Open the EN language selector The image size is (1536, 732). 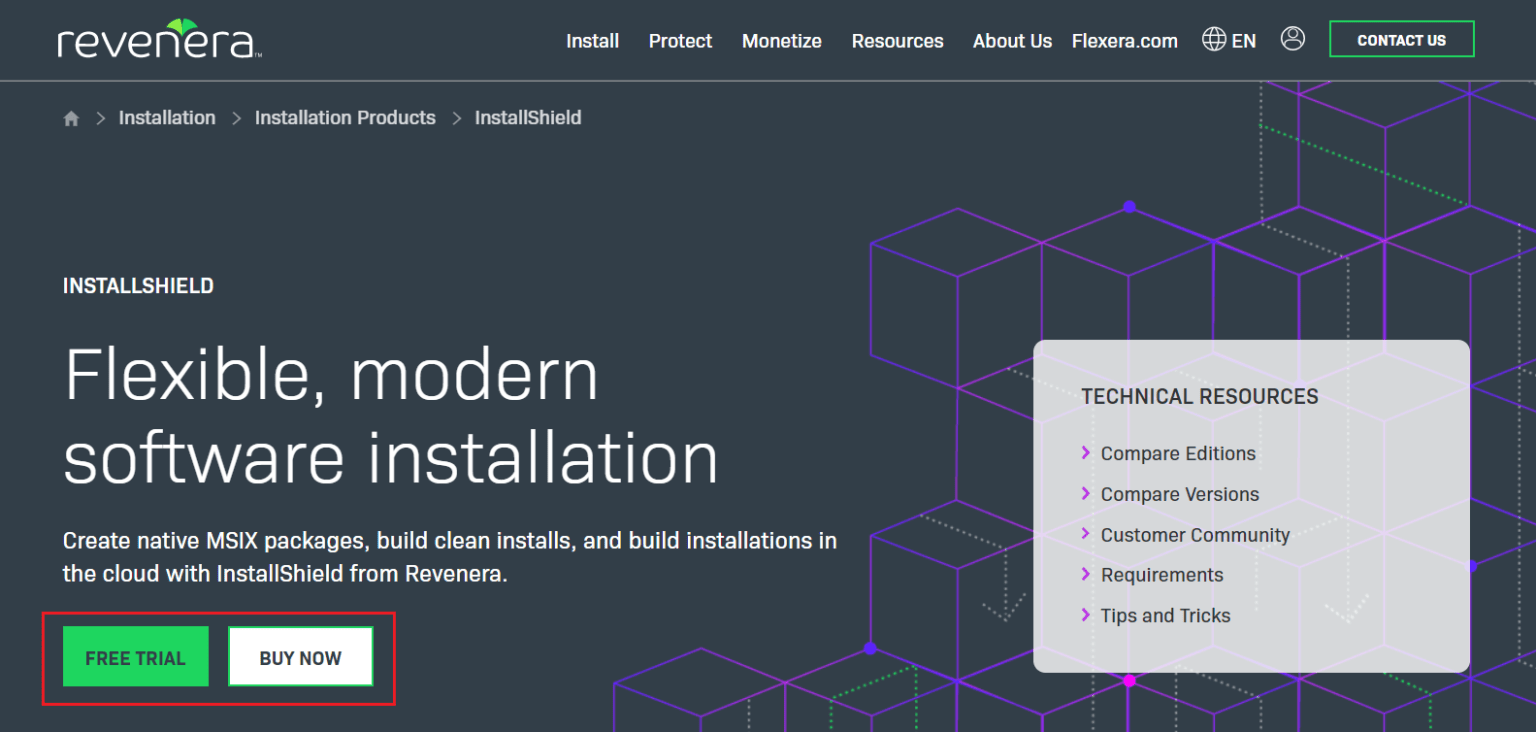click(x=1244, y=41)
